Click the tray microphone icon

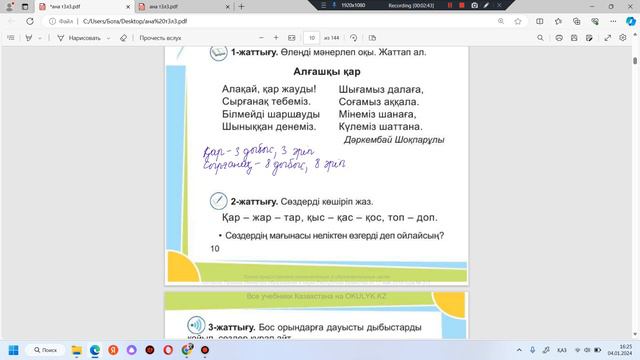(532, 350)
